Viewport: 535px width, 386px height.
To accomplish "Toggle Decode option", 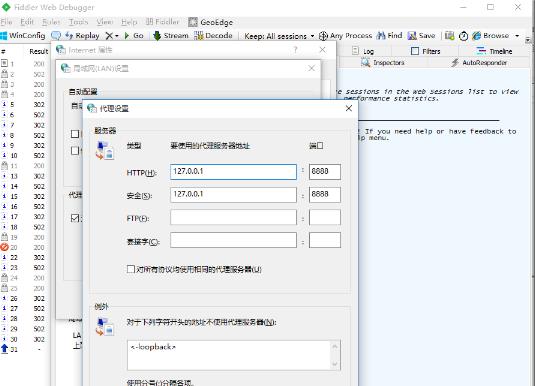I will pyautogui.click(x=213, y=35).
